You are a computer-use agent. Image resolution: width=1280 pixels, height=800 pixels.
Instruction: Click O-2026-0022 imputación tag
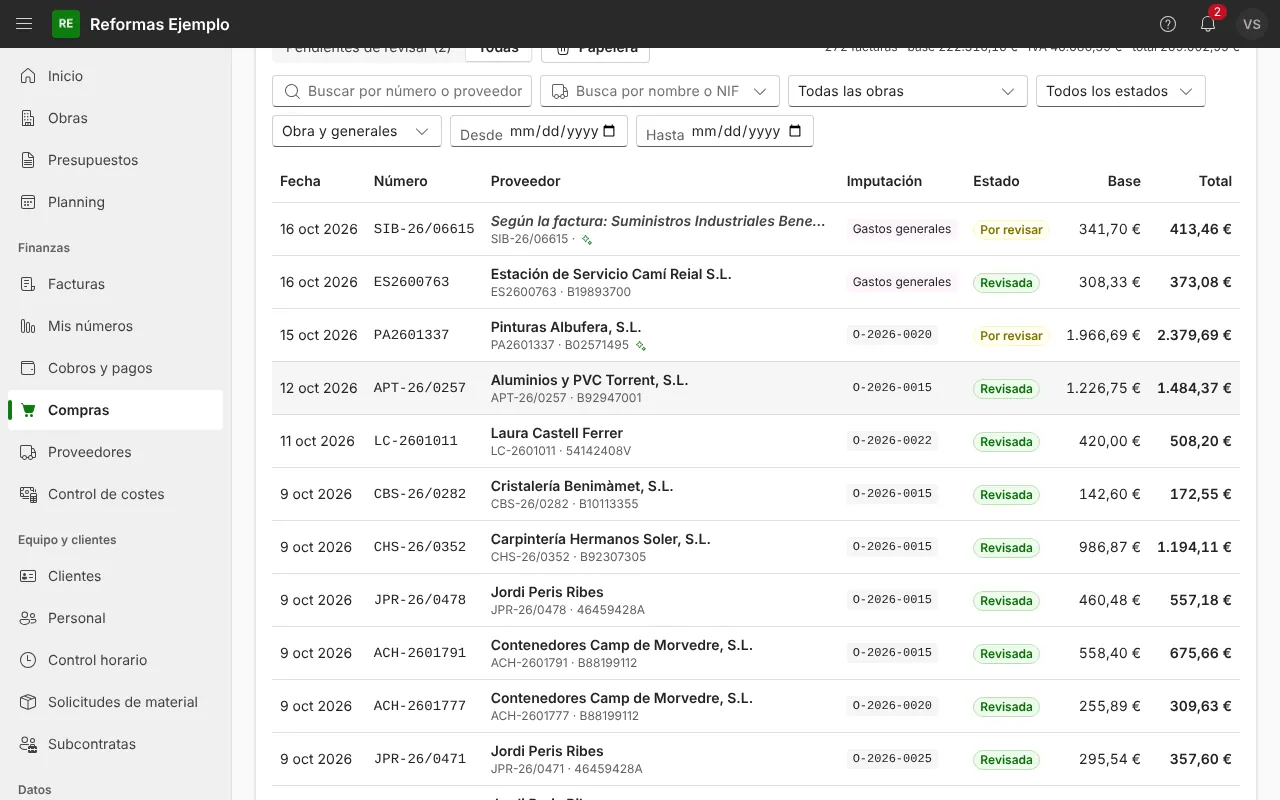coord(892,441)
